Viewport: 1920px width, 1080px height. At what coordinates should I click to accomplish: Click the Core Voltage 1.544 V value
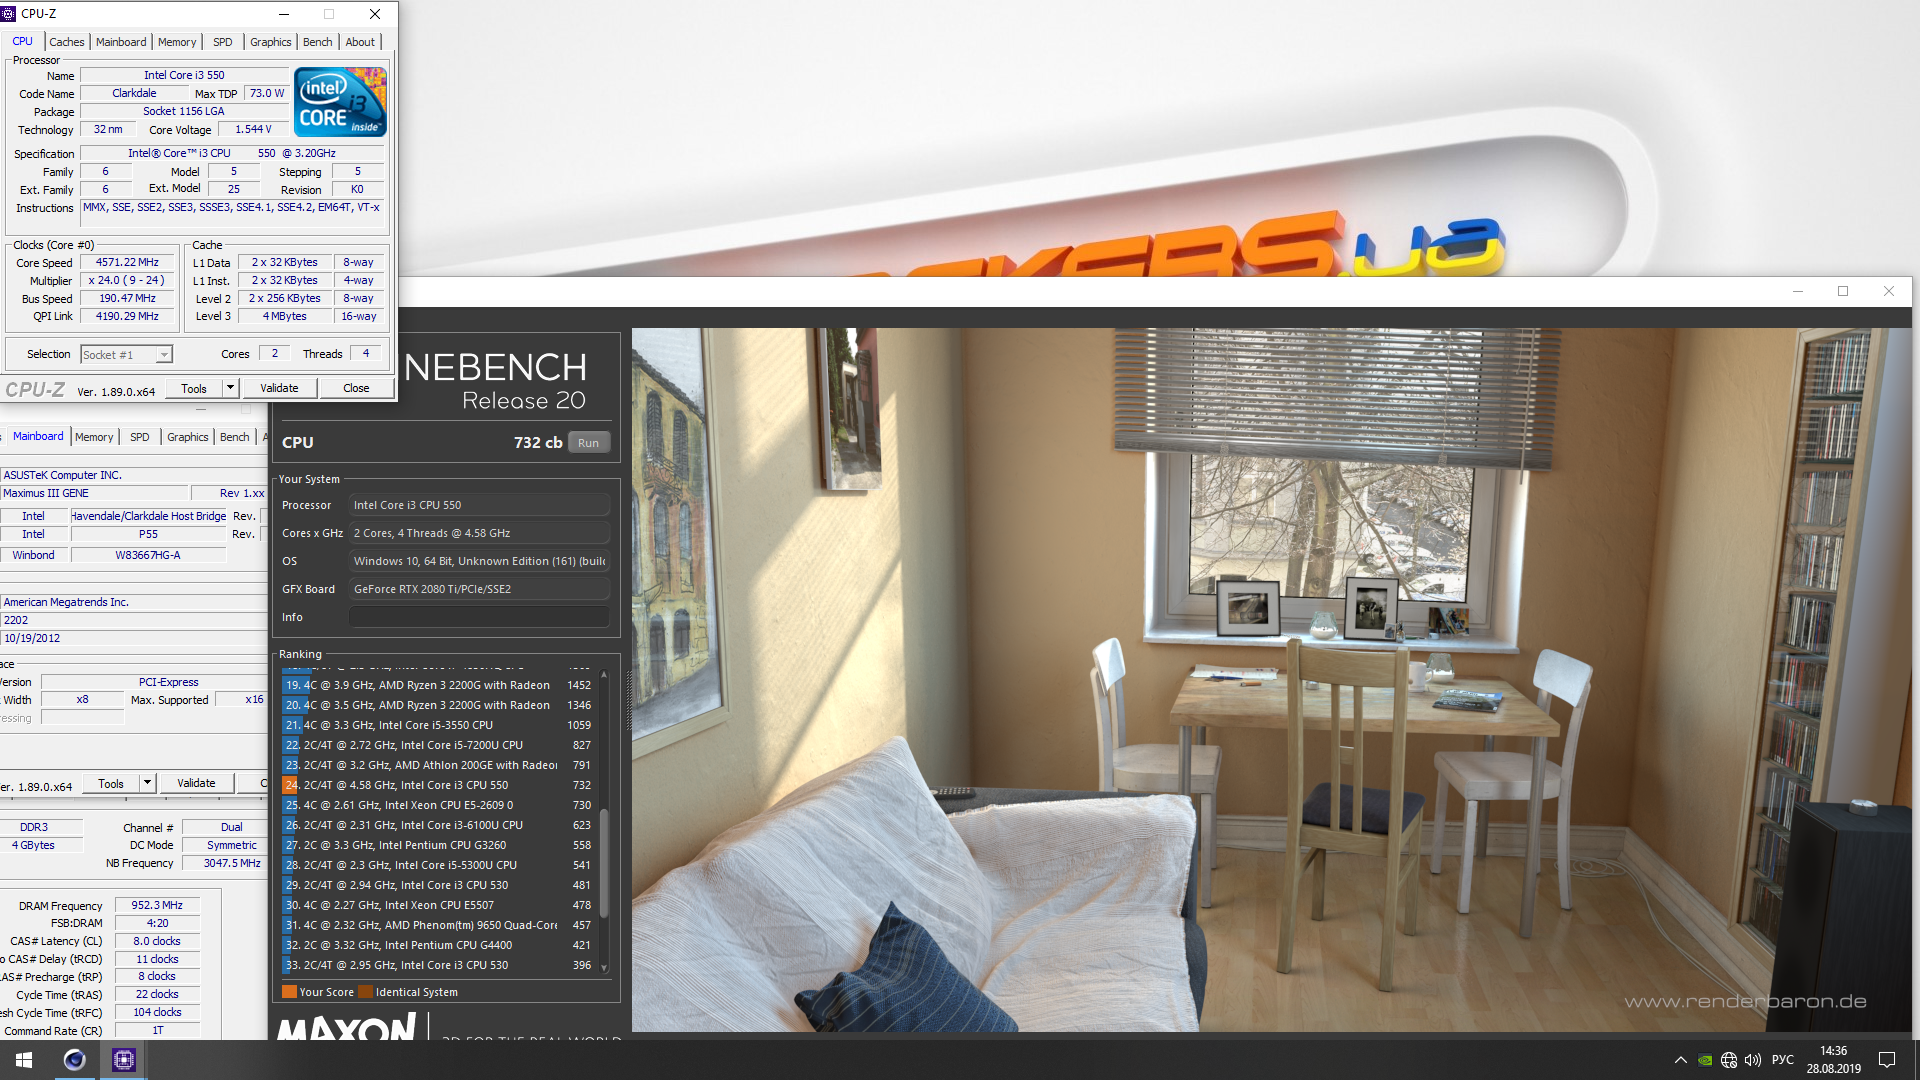tap(253, 129)
